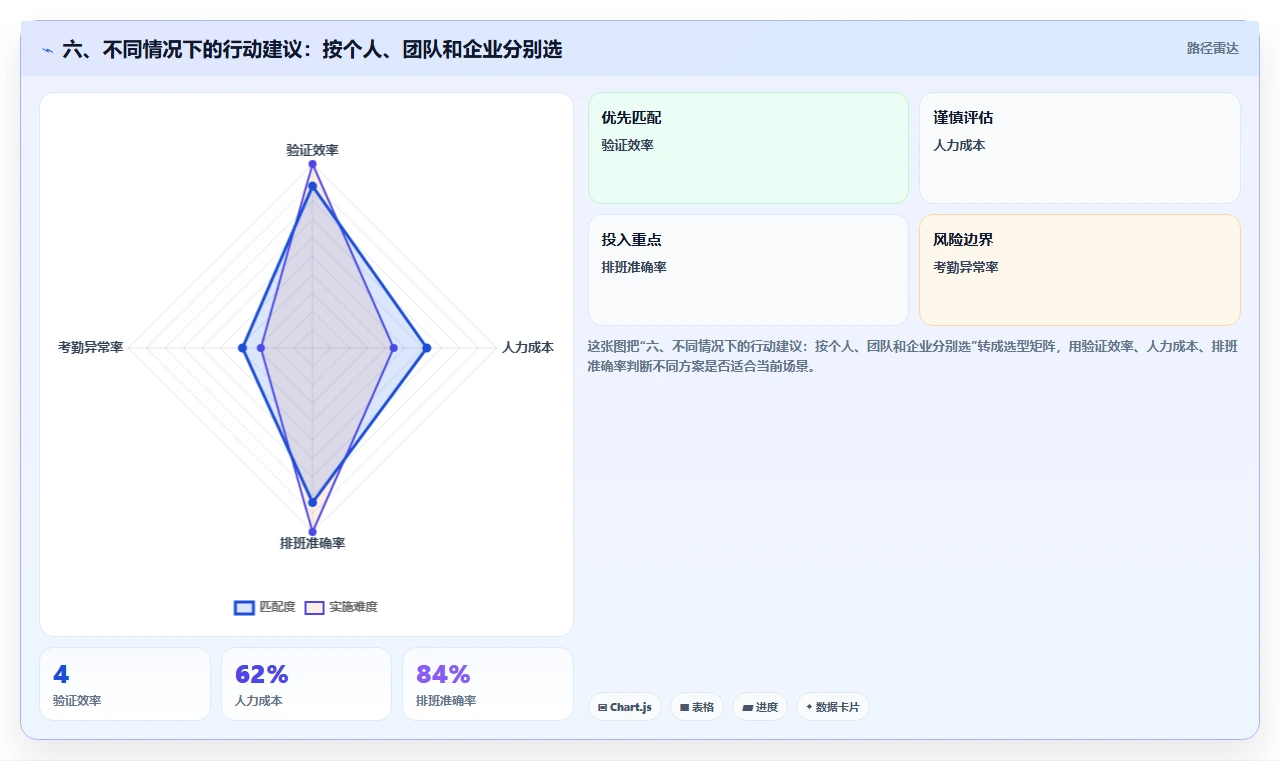1280x761 pixels.
Task: Open the 优先匹配 card
Action: 748,148
